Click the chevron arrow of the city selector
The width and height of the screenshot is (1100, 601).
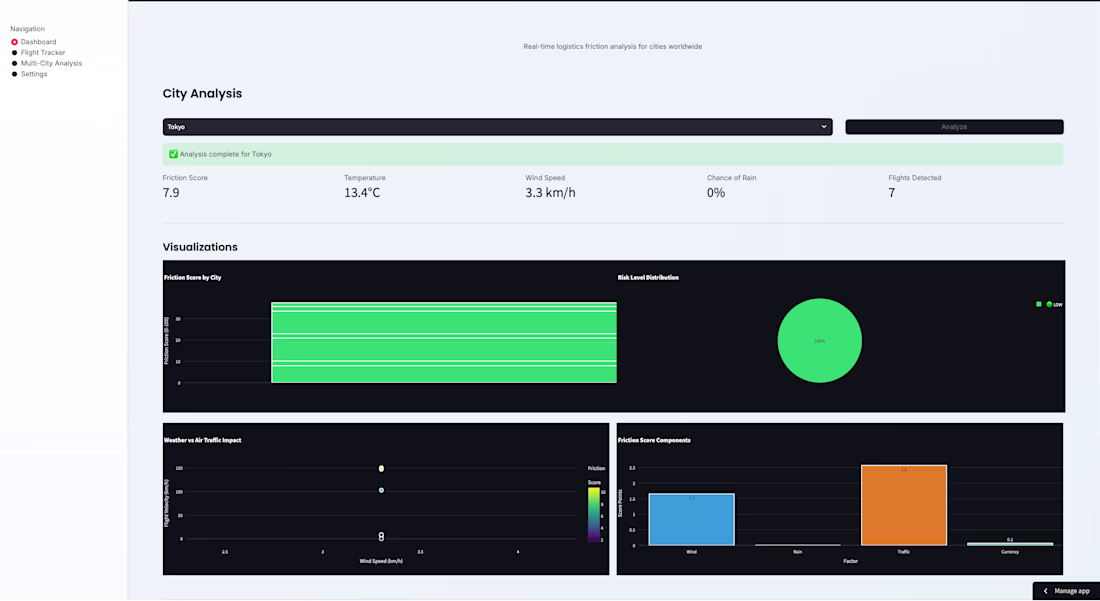click(824, 127)
